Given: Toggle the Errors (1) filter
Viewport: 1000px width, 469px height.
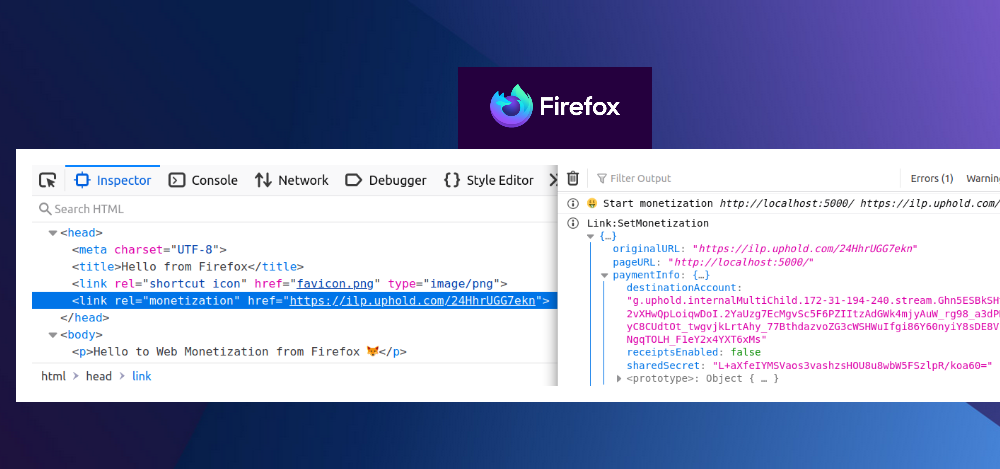Looking at the screenshot, I should tap(932, 179).
